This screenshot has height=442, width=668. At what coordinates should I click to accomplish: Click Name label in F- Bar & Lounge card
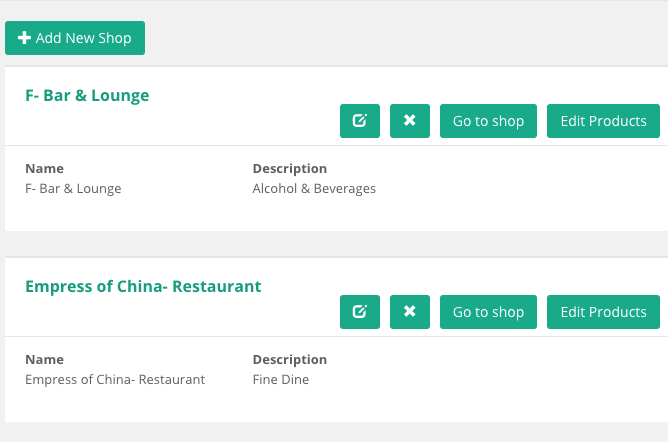tap(45, 169)
